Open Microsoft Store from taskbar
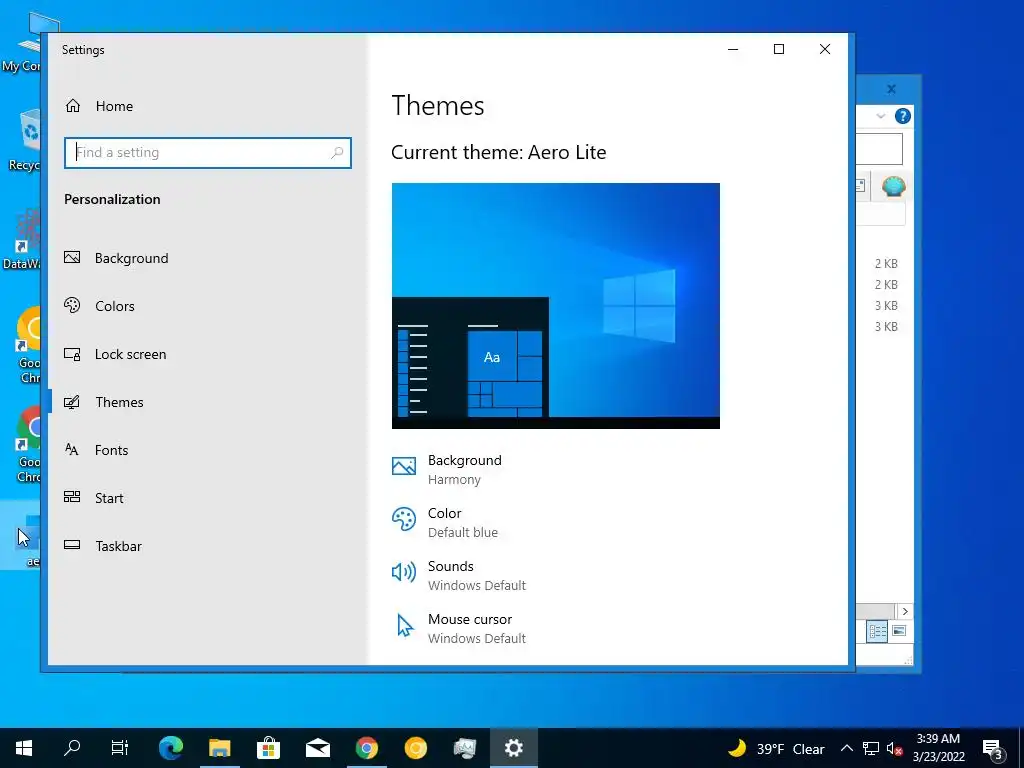The width and height of the screenshot is (1024, 768). (268, 748)
